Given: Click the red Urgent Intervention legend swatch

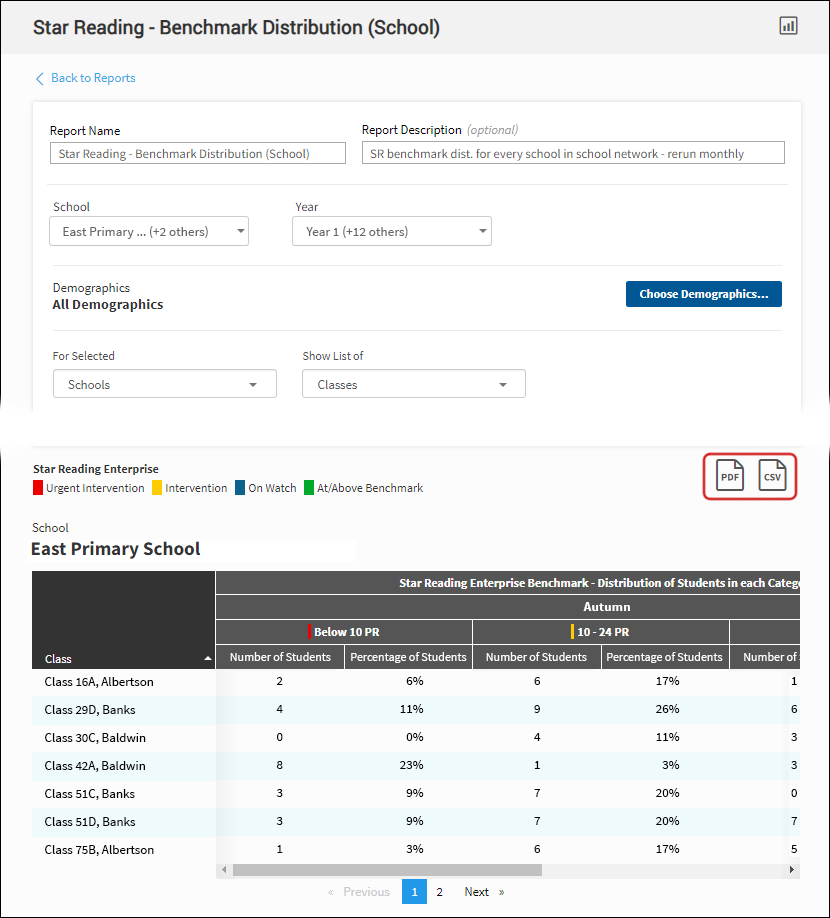Looking at the screenshot, I should [x=38, y=488].
